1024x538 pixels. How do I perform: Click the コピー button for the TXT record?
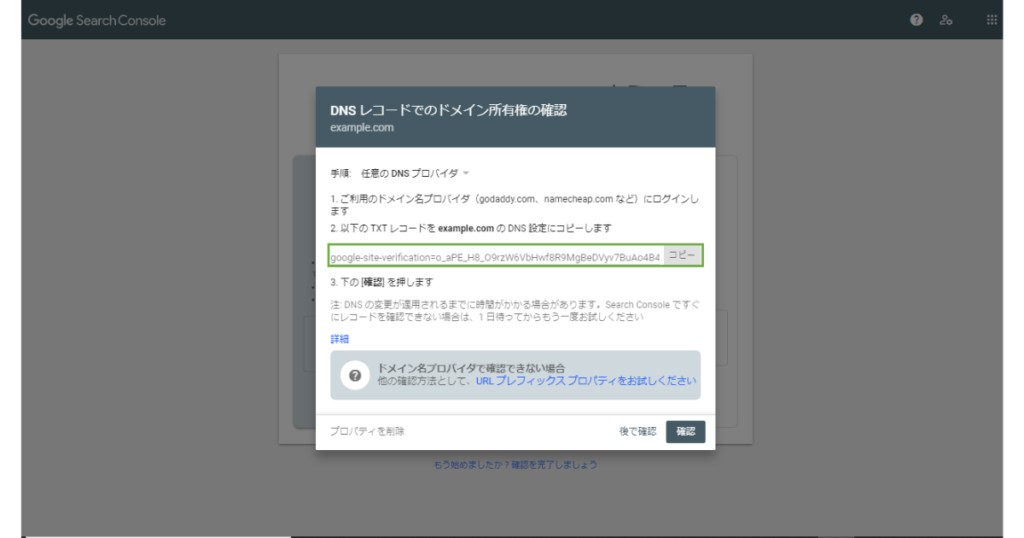[x=682, y=255]
